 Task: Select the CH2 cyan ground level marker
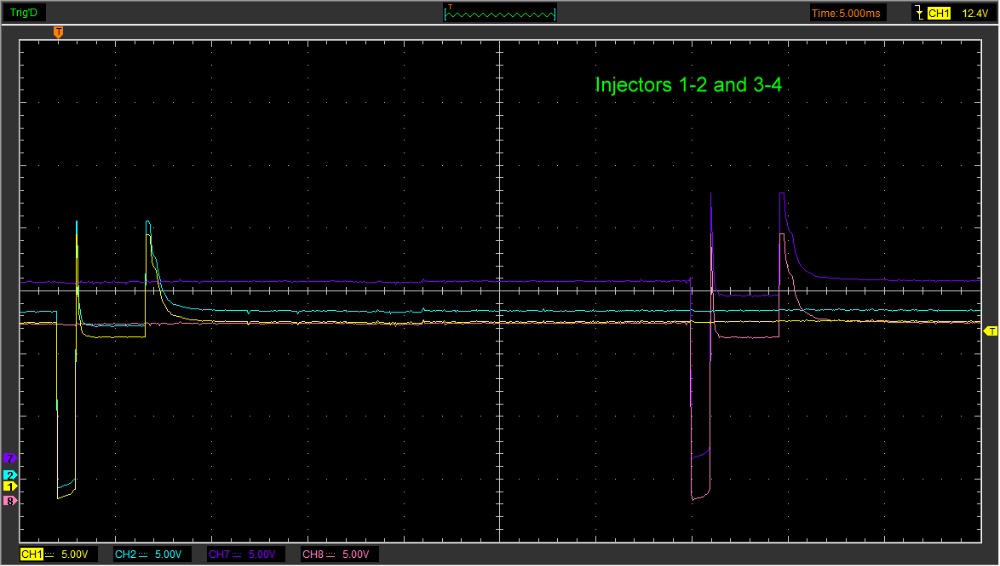(x=10, y=474)
